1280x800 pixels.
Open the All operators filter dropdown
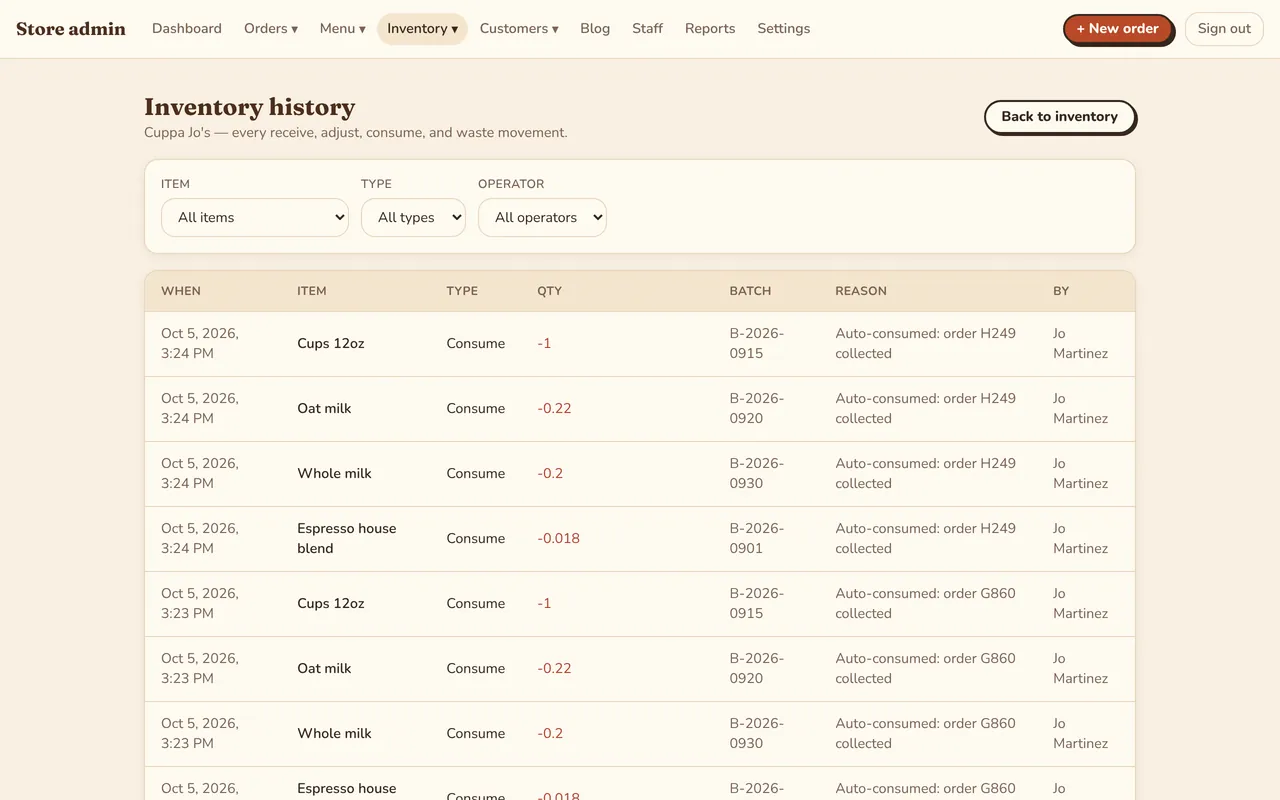[x=542, y=217]
